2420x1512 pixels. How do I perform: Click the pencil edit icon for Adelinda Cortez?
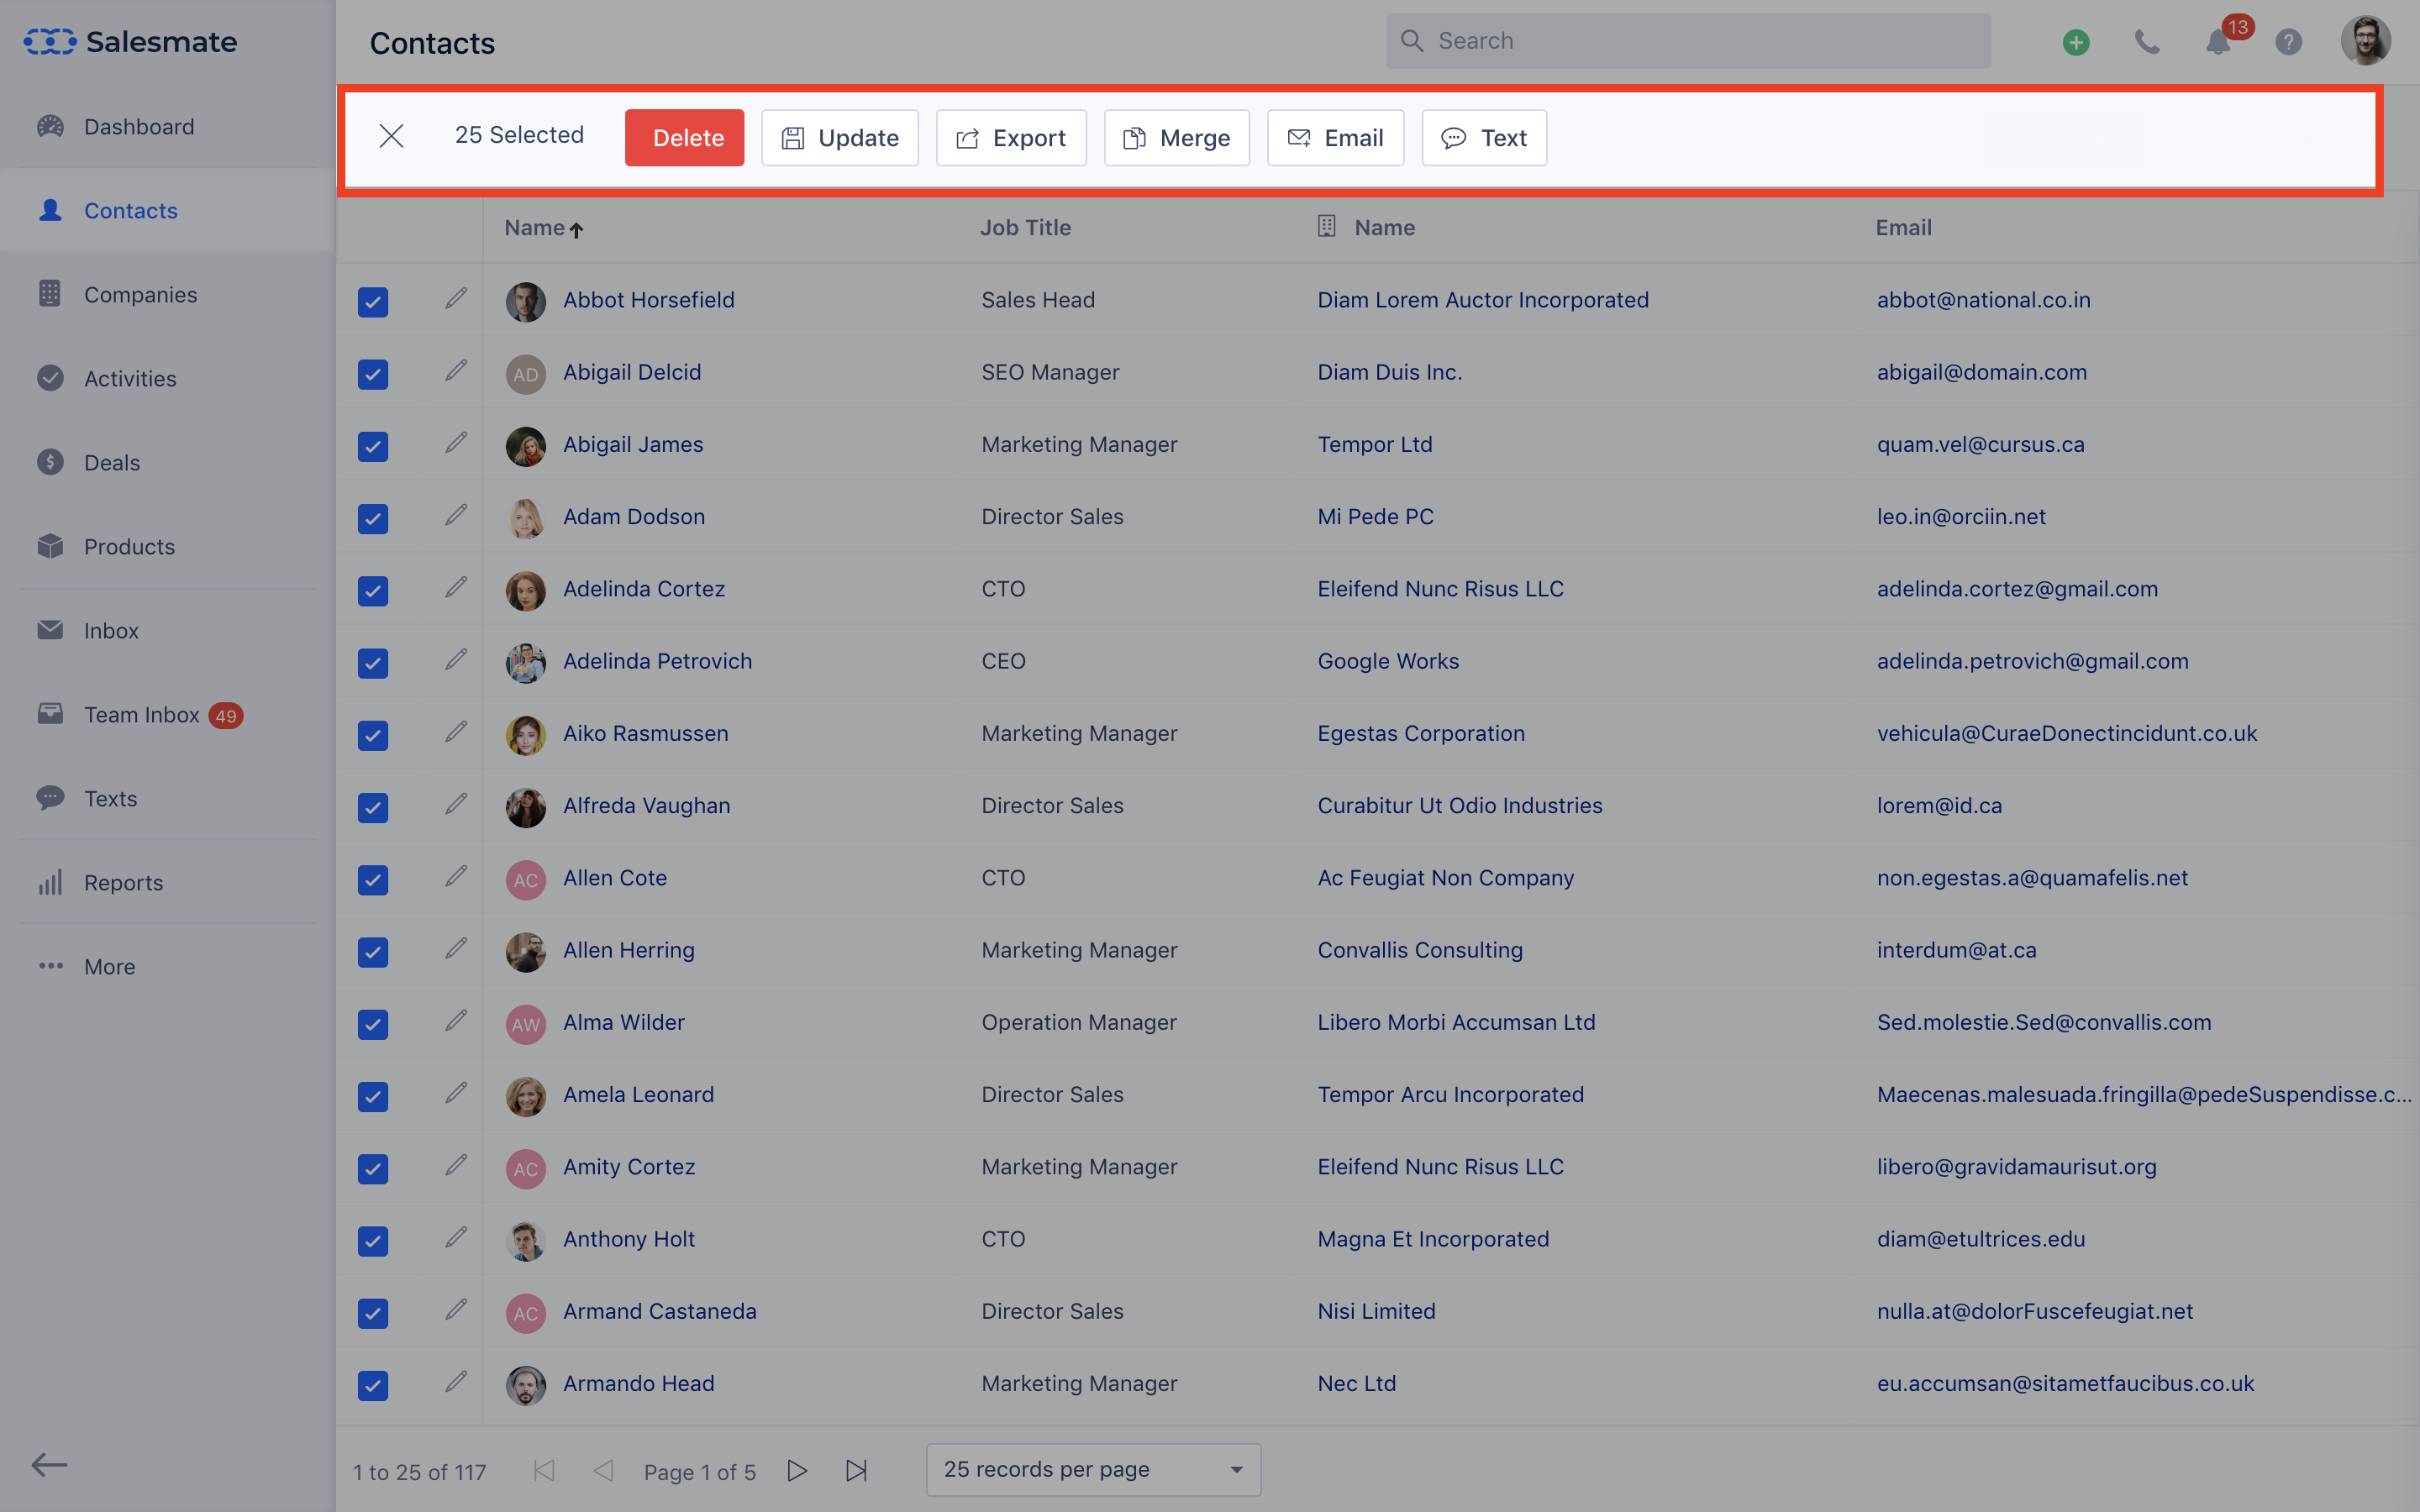click(456, 587)
